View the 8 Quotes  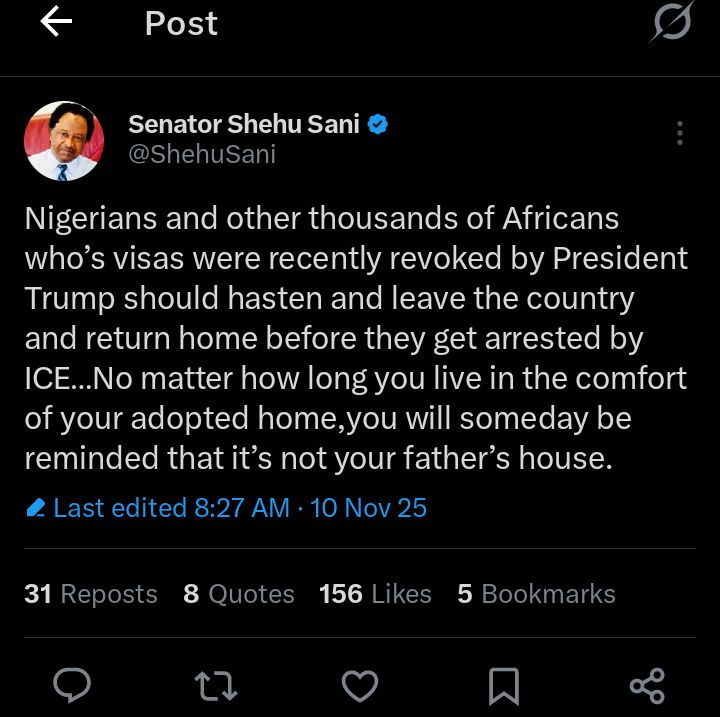(x=239, y=594)
